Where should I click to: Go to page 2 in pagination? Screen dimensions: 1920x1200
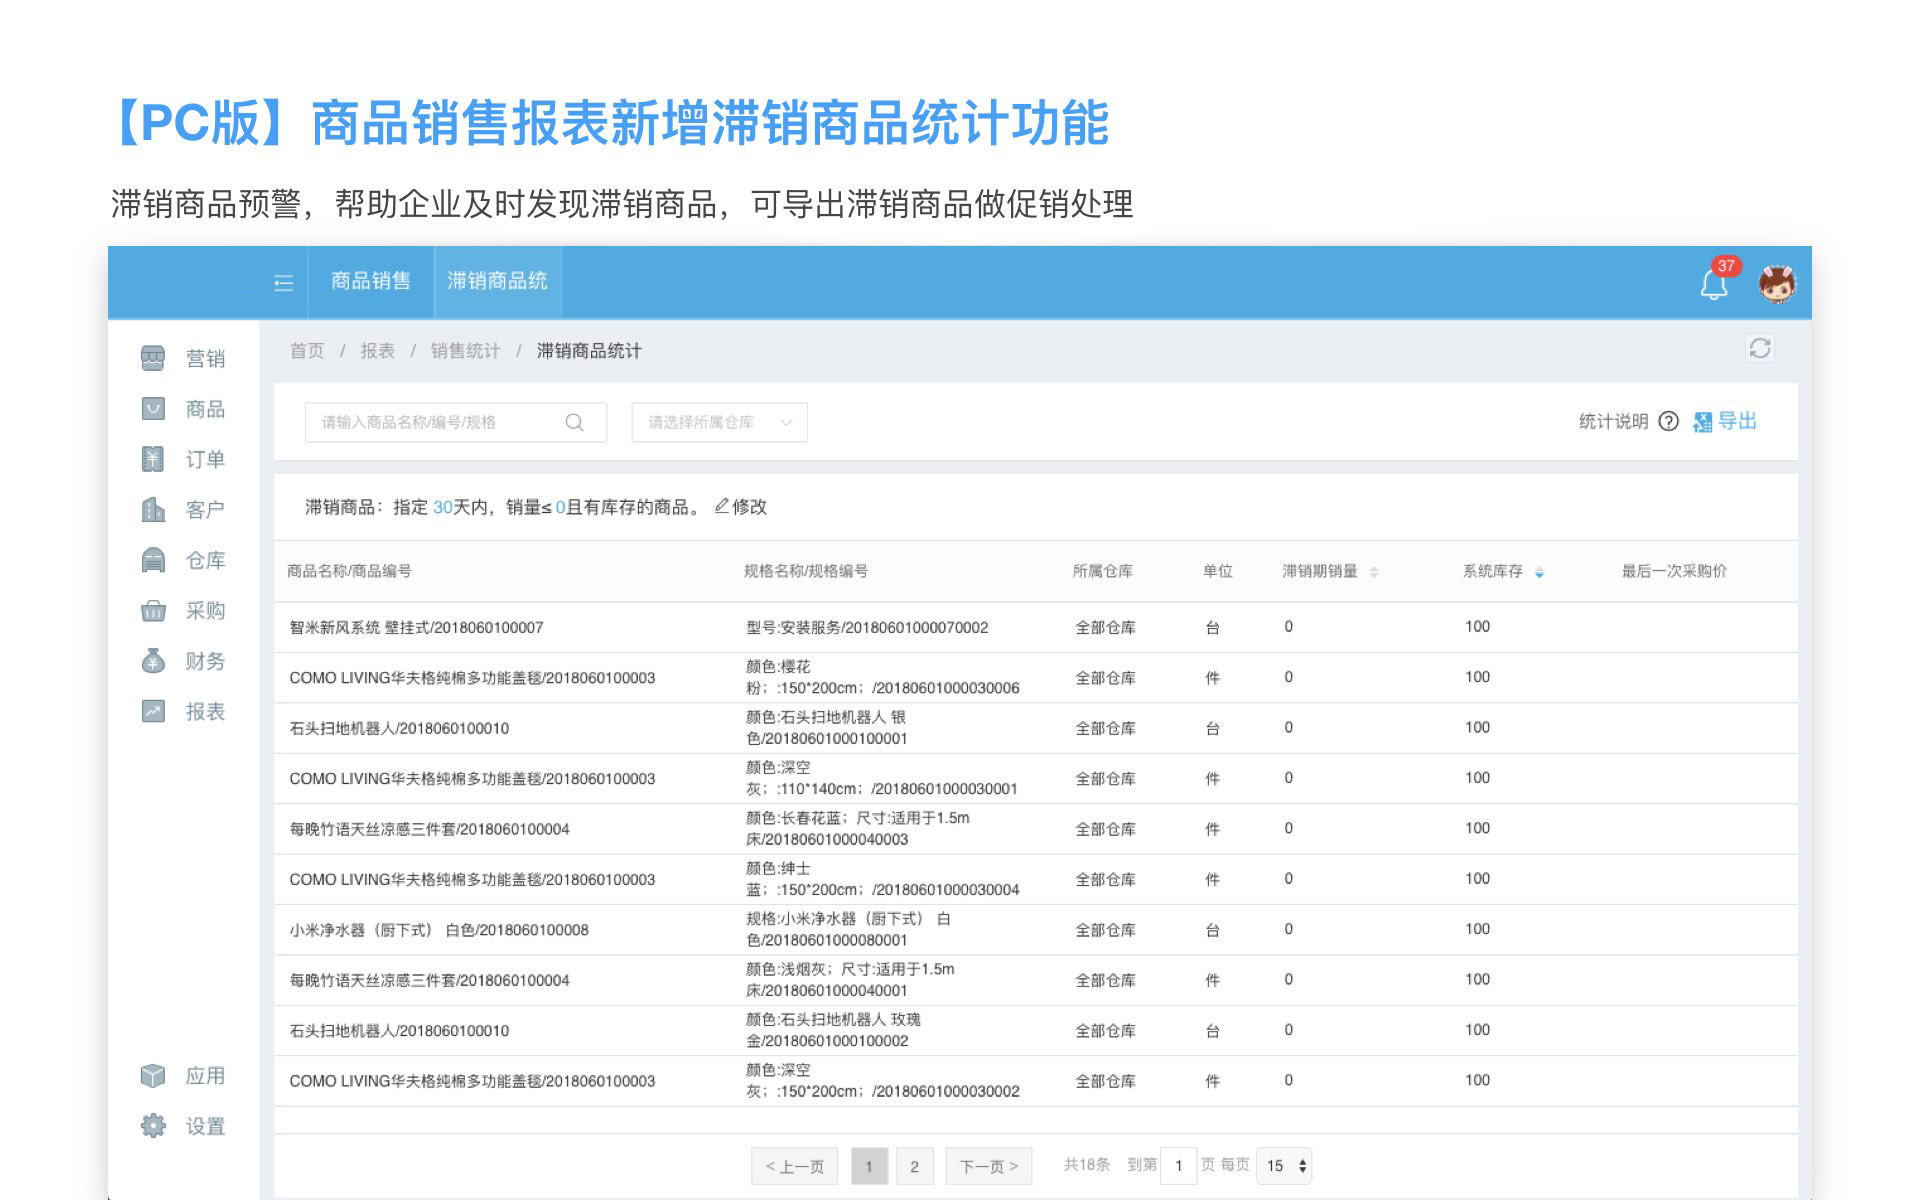tap(914, 1166)
